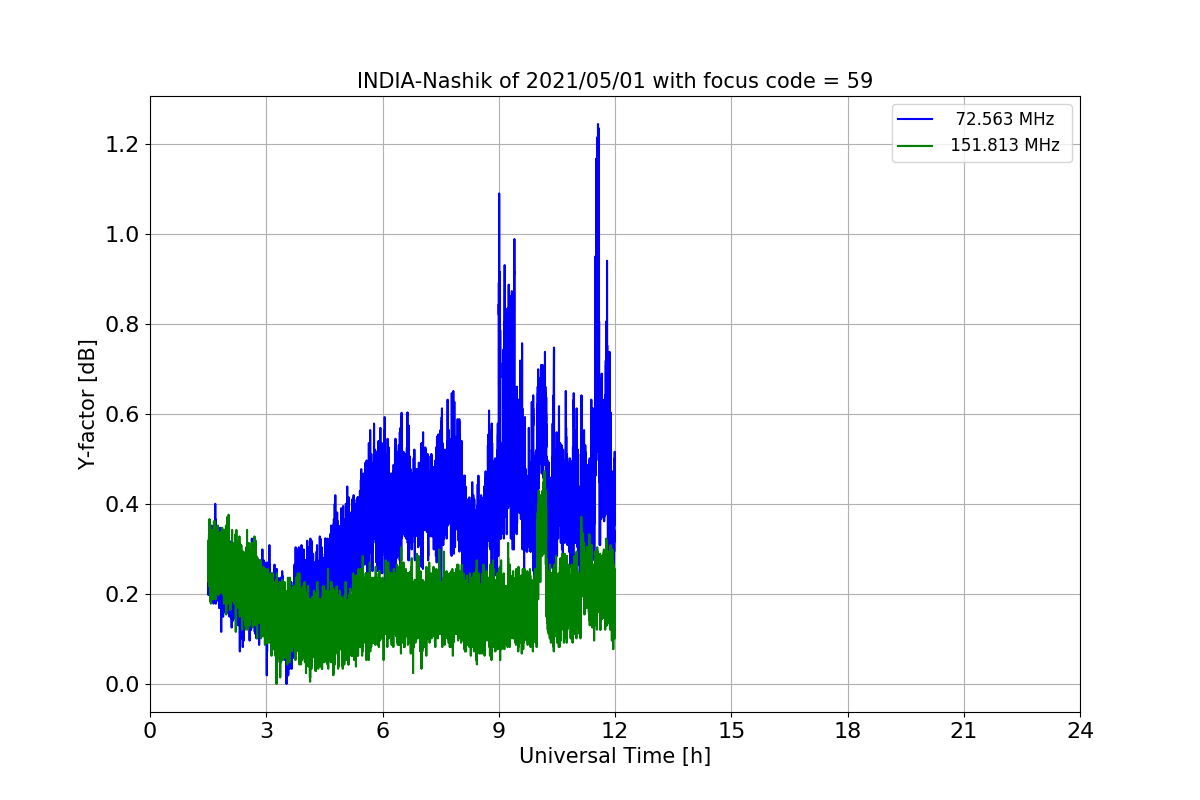Screen dimensions: 1200x800
Task: Click the Y-factor [dB] axis label
Action: pyautogui.click(x=88, y=405)
